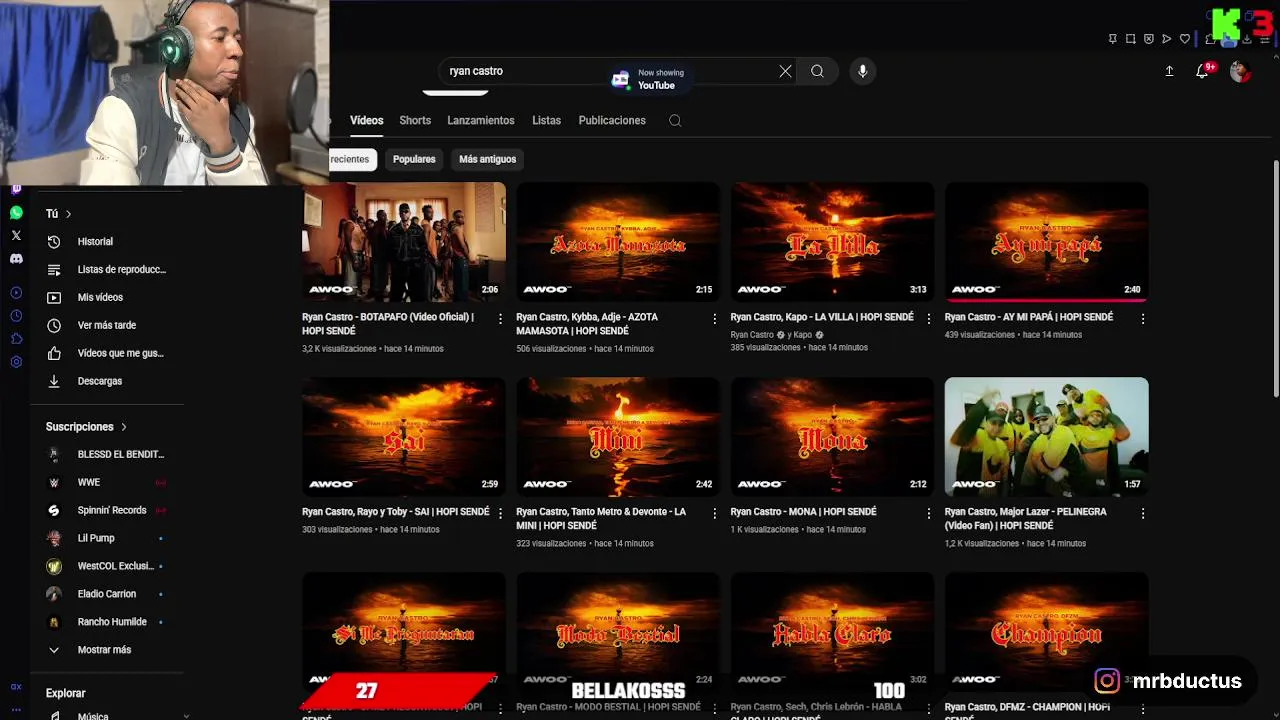Expand 'Mostrar más' subscriptions
1280x720 pixels.
(106, 649)
